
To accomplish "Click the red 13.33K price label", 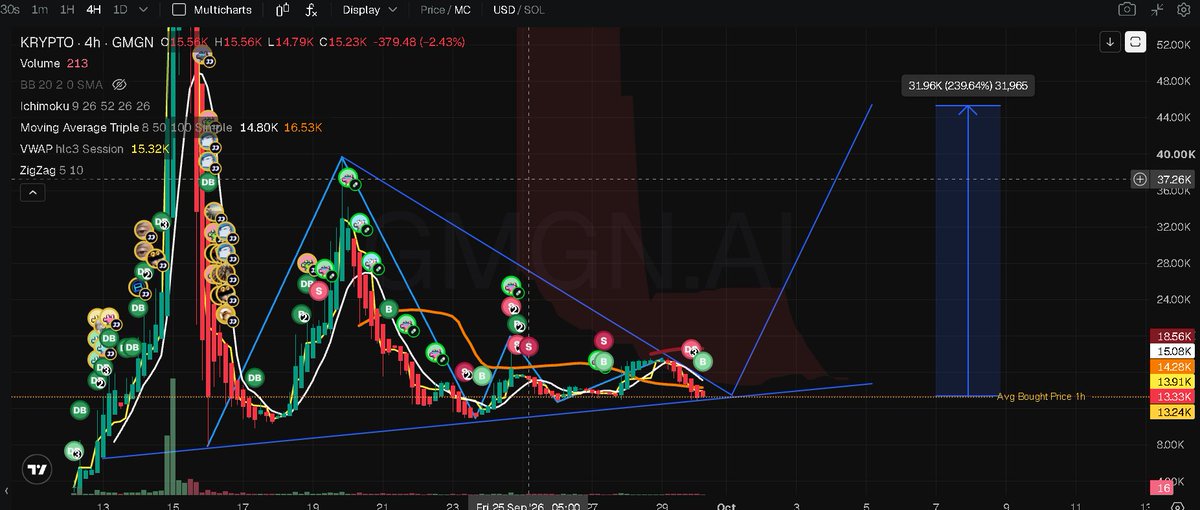I will pyautogui.click(x=1173, y=397).
